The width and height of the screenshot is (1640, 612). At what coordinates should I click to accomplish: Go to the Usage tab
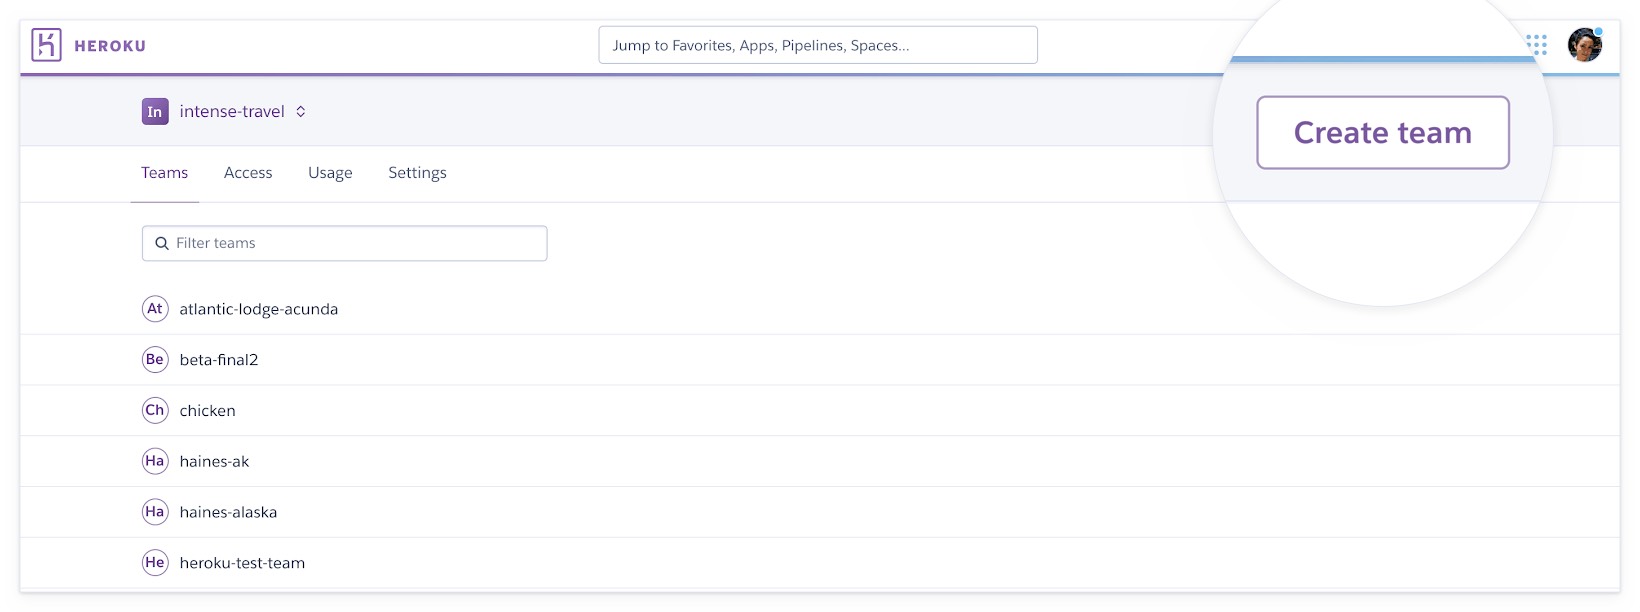(330, 173)
